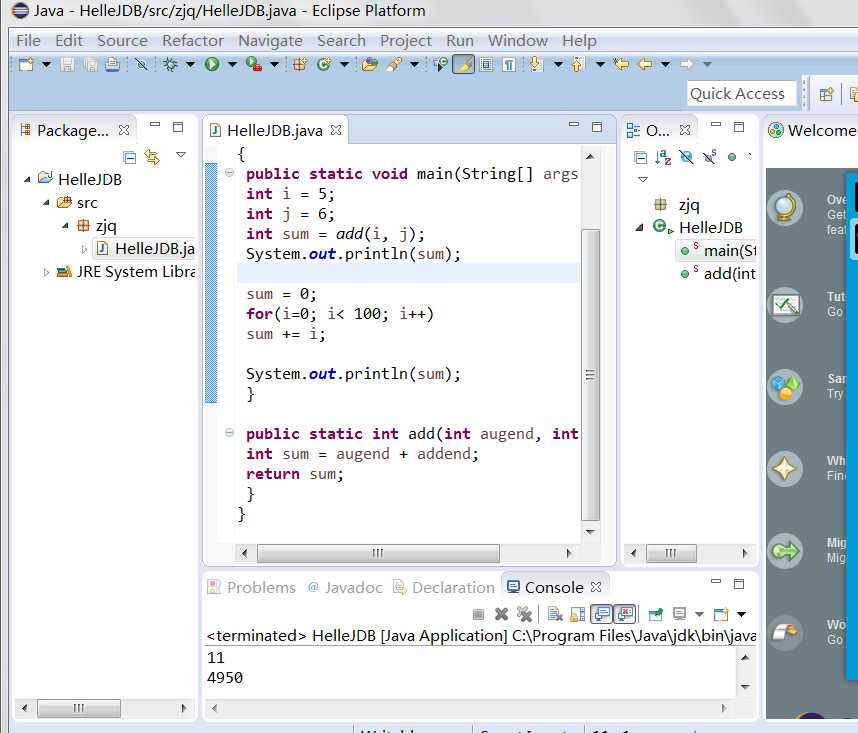Click the Welcome Tutorials checkmark icon
This screenshot has width=858, height=733.
click(785, 305)
